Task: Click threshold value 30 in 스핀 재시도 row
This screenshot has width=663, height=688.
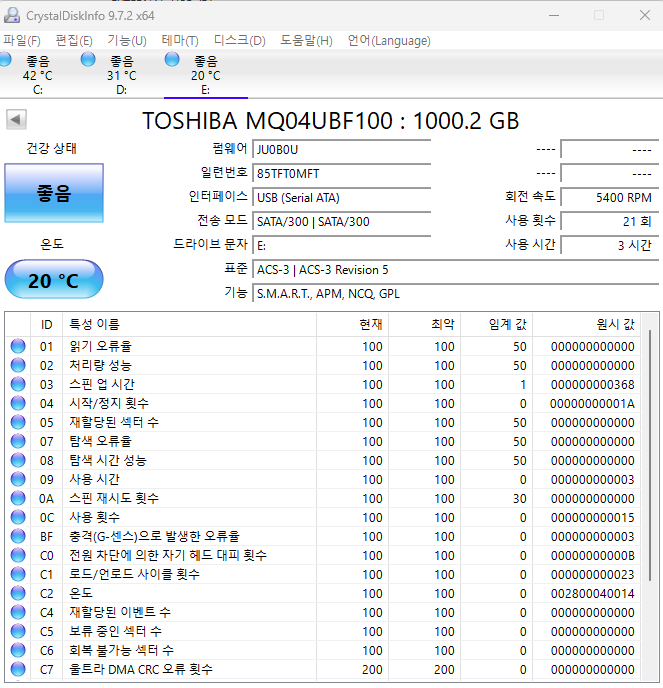Action: 520,499
